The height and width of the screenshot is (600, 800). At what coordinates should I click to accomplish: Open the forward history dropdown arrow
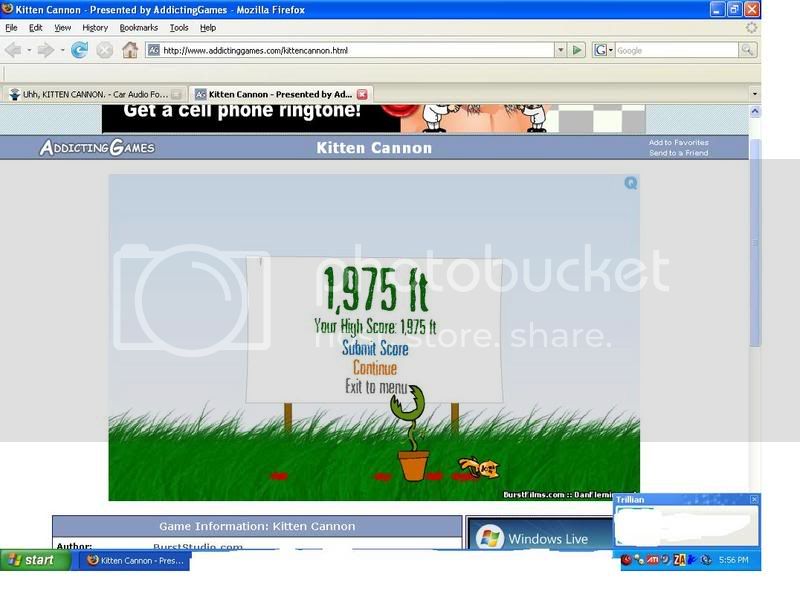pyautogui.click(x=62, y=50)
